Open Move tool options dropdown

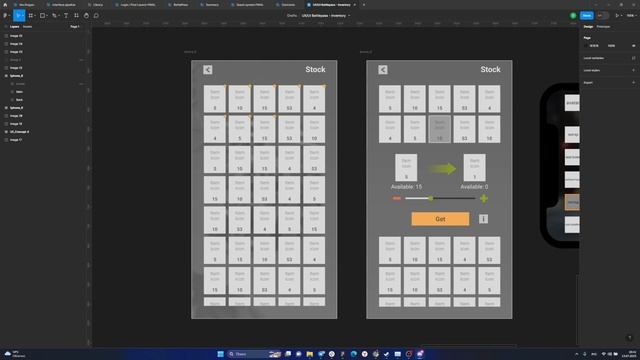click(x=23, y=16)
